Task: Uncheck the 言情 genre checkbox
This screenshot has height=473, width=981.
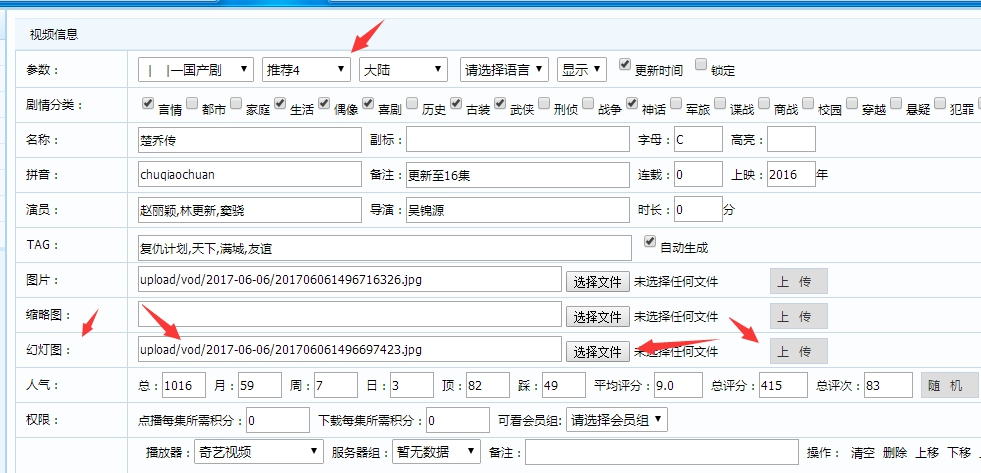Action: point(149,102)
